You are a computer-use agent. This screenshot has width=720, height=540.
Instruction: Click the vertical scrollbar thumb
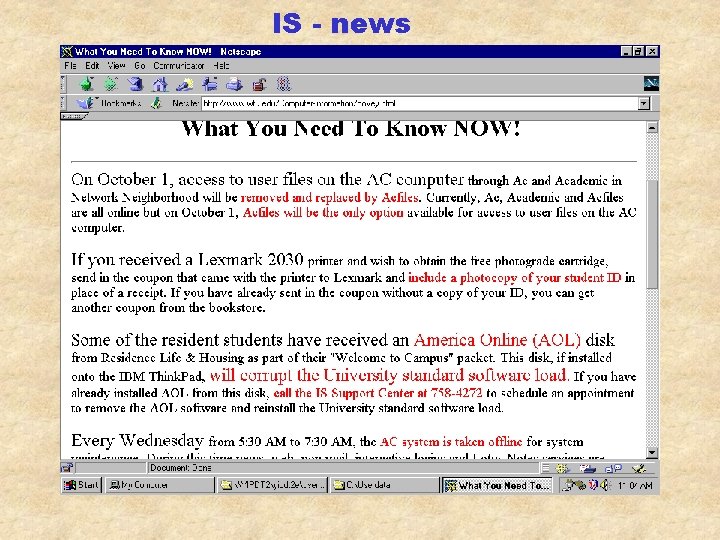coord(652,234)
